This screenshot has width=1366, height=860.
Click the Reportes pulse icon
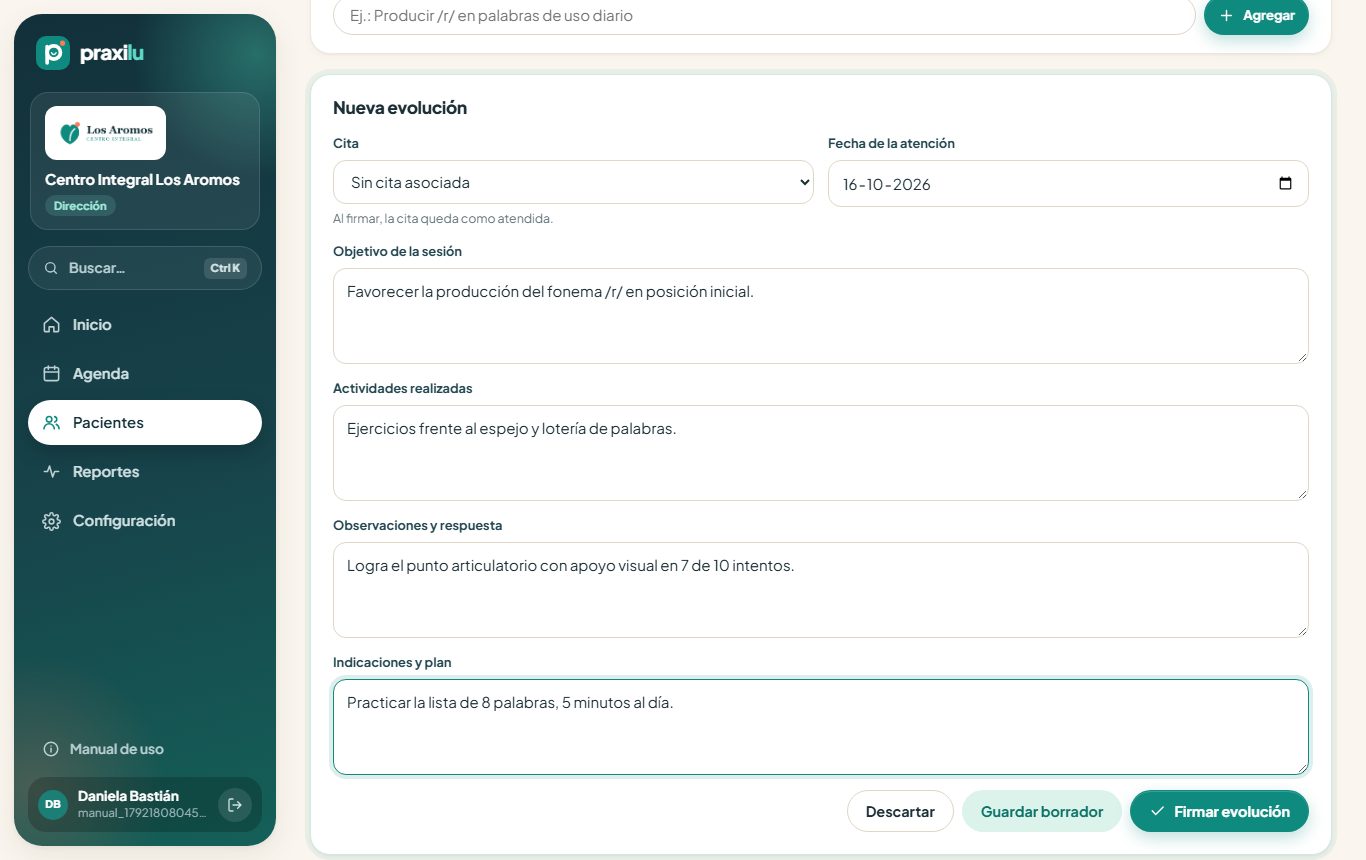click(x=51, y=472)
